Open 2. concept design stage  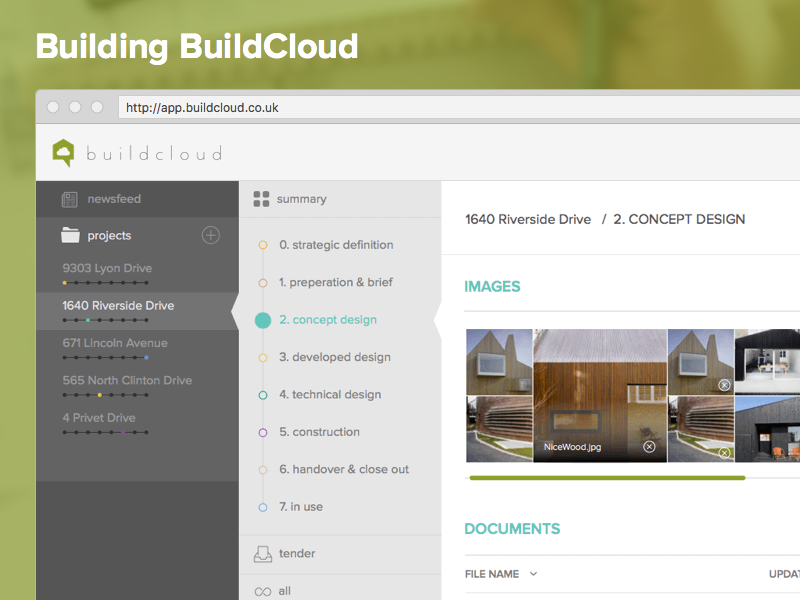click(x=328, y=320)
